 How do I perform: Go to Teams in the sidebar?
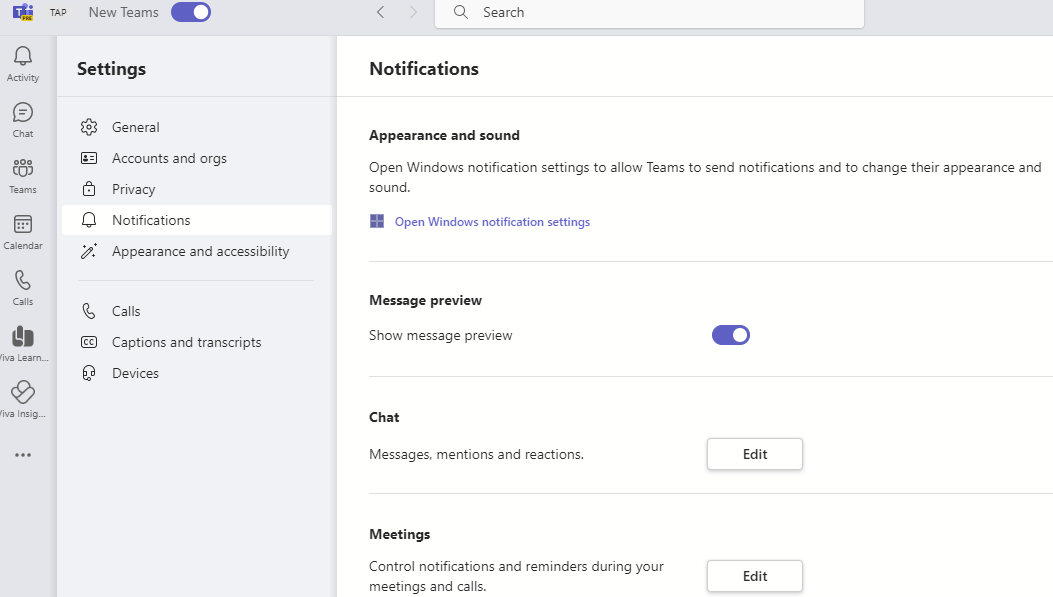click(23, 171)
